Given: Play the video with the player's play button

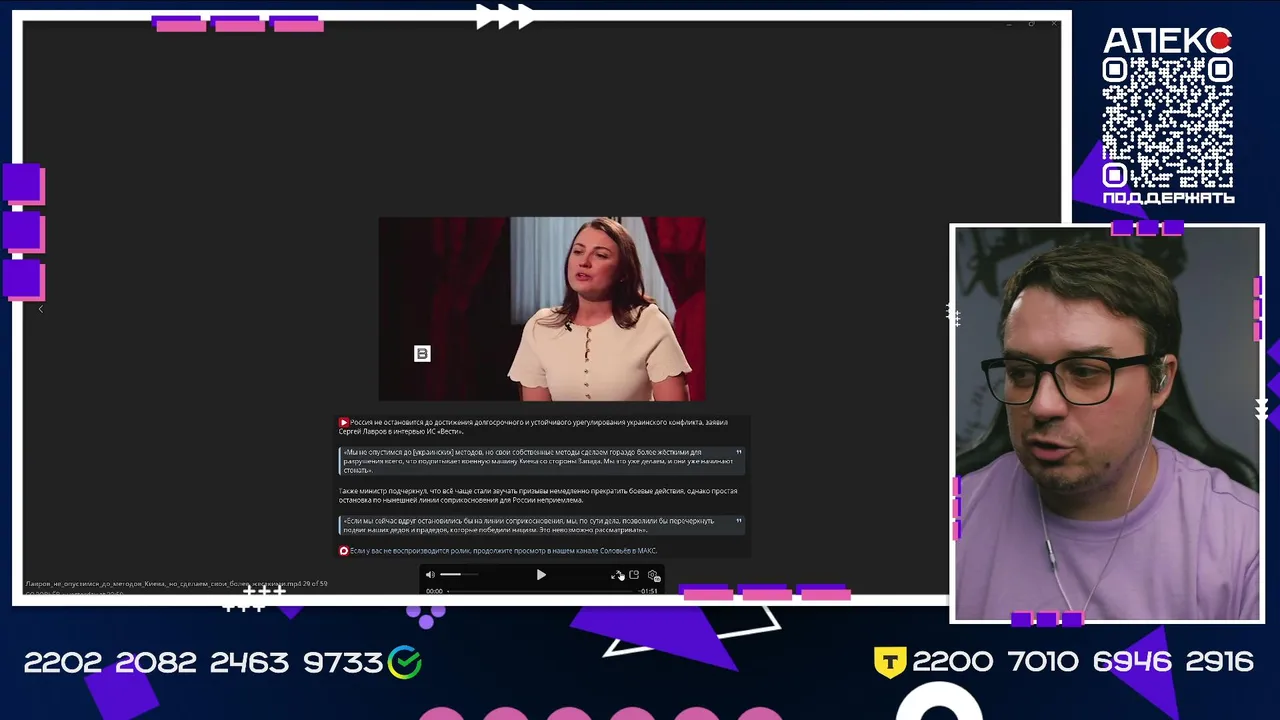Looking at the screenshot, I should 541,575.
